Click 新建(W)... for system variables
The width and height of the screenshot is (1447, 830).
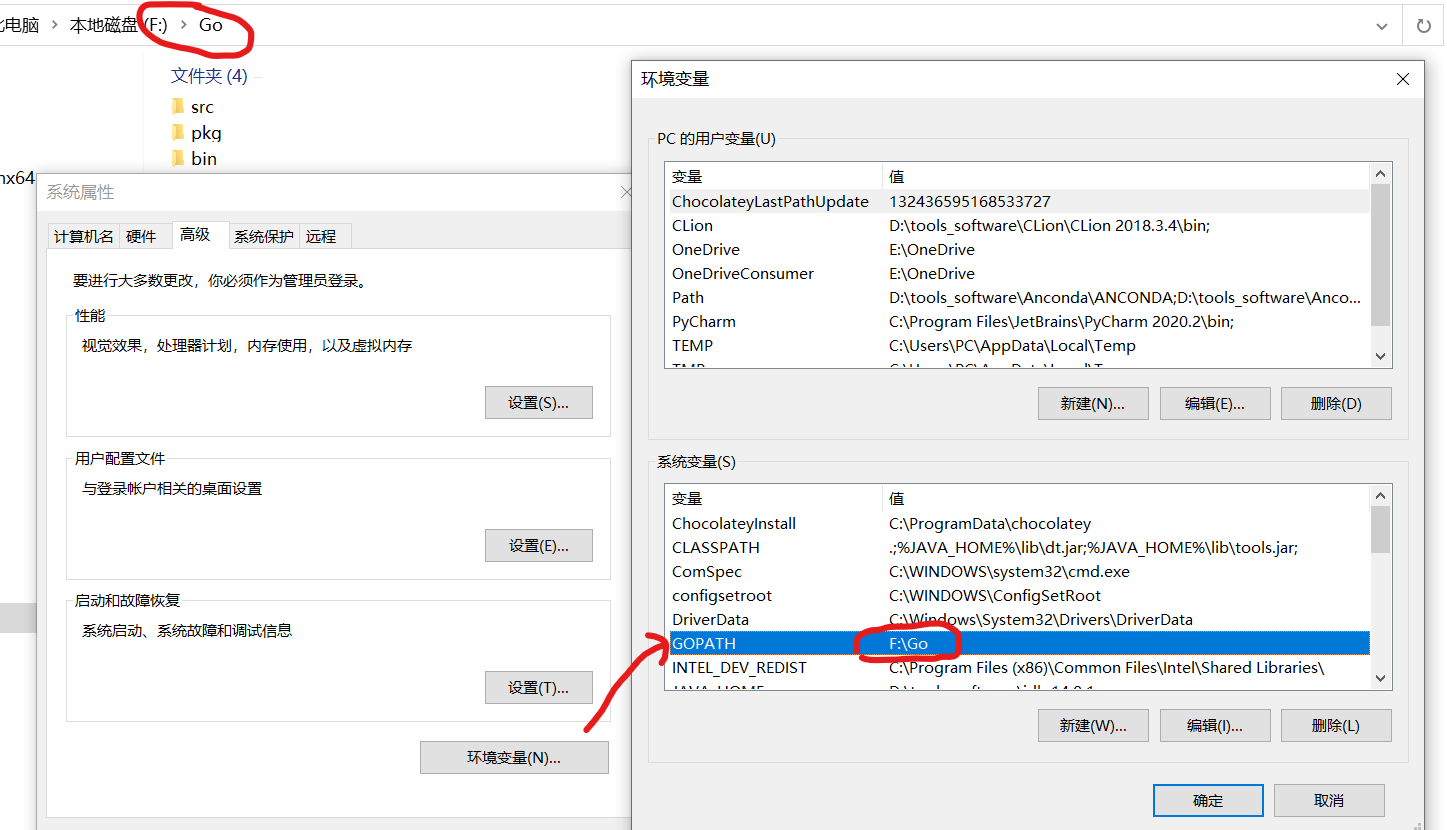click(1093, 726)
